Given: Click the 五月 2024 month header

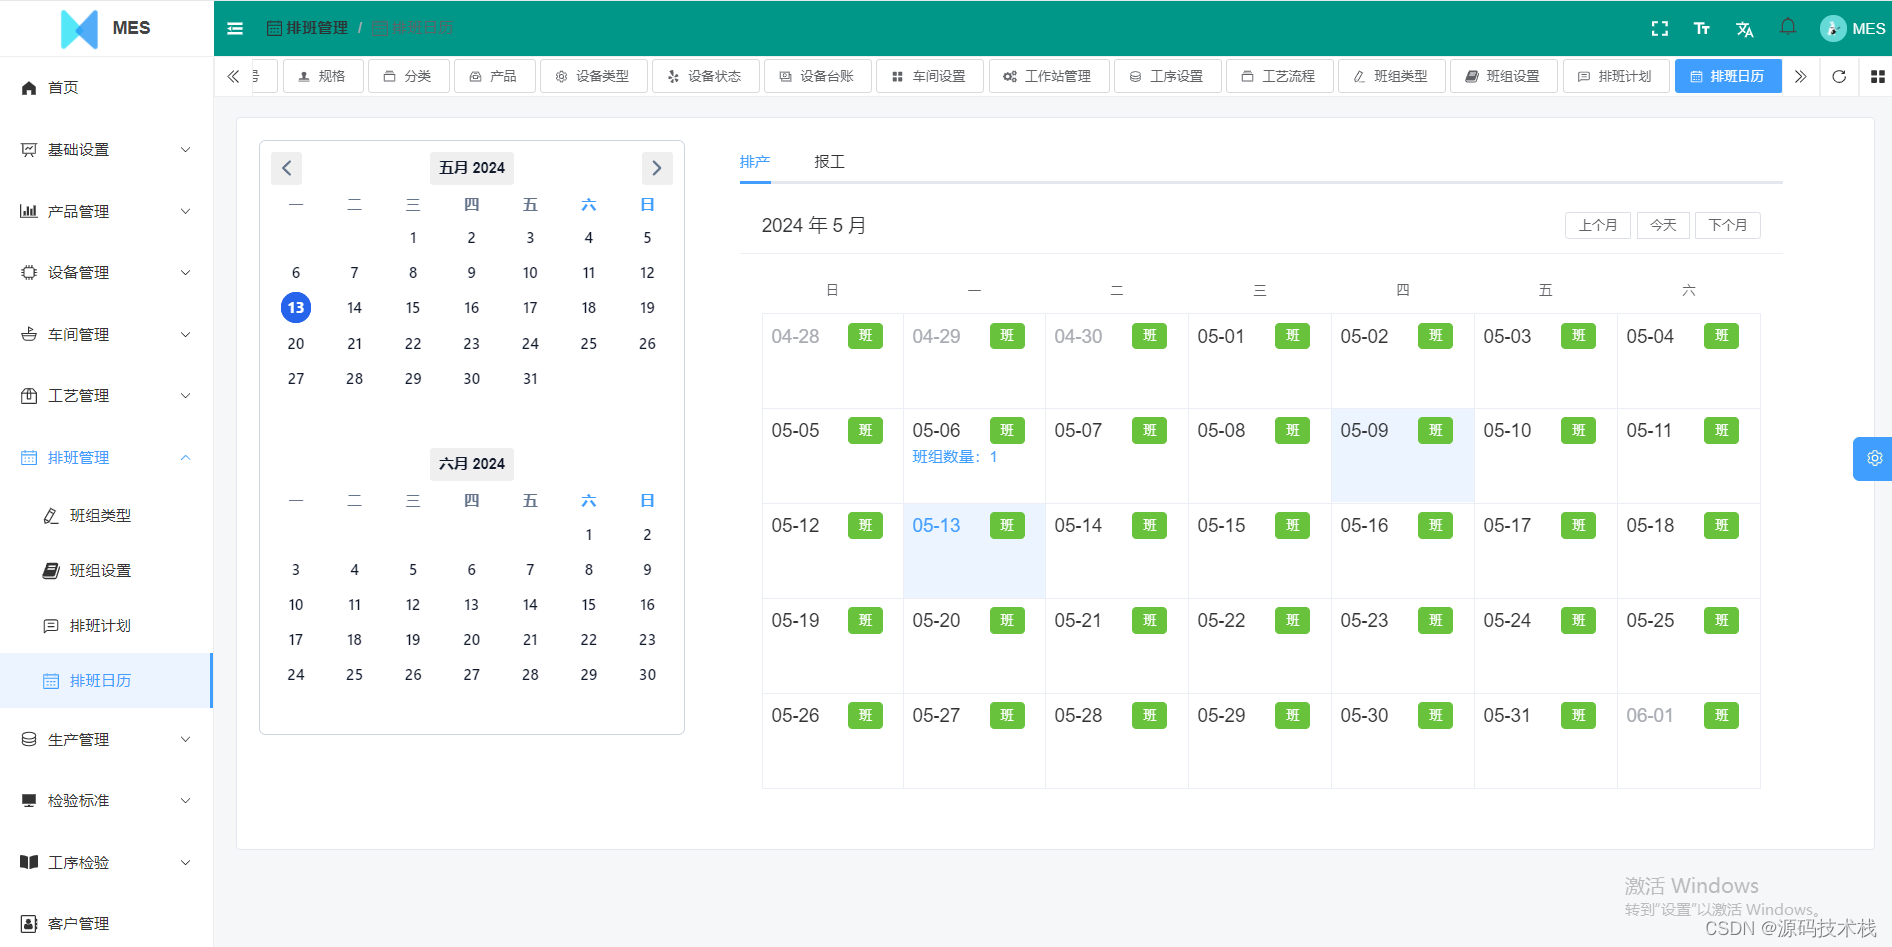Looking at the screenshot, I should 472,168.
